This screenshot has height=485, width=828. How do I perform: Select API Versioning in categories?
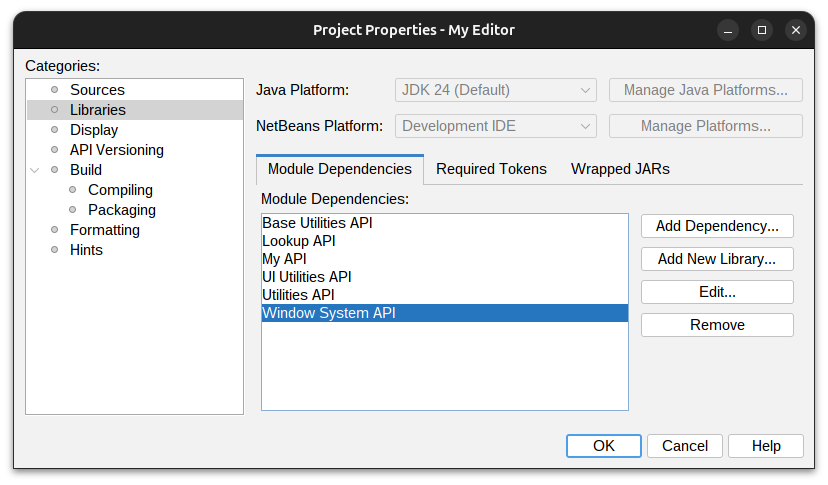pyautogui.click(x=116, y=150)
